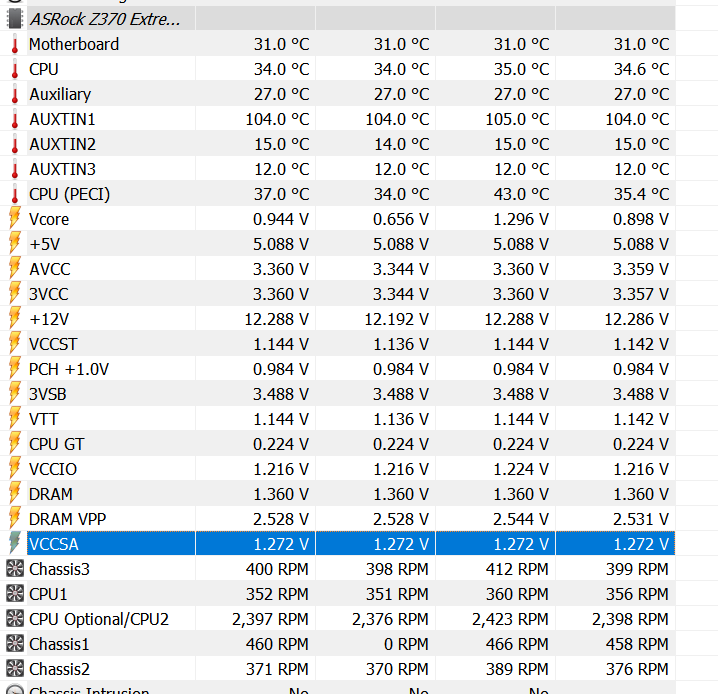718x694 pixels.
Task: Click the fan icon beside CPU1
Action: [15, 594]
